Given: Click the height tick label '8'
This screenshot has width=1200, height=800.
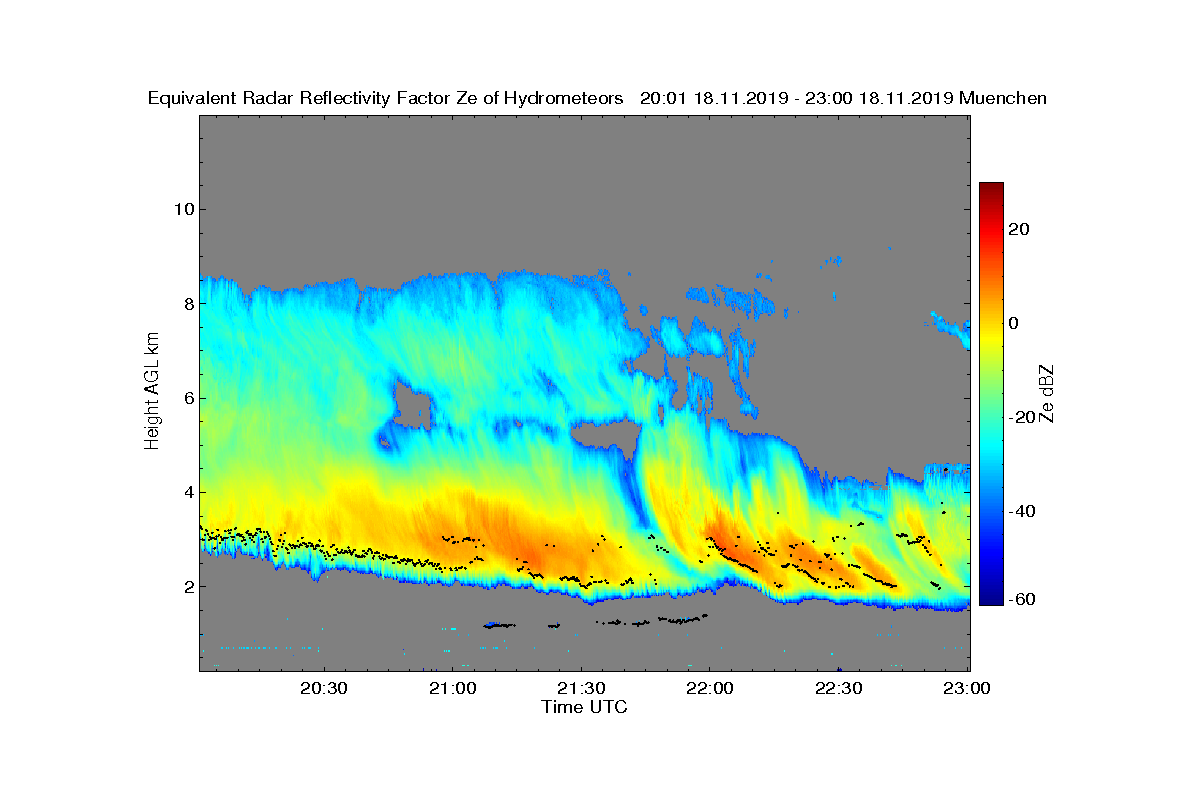Looking at the screenshot, I should pyautogui.click(x=188, y=304).
